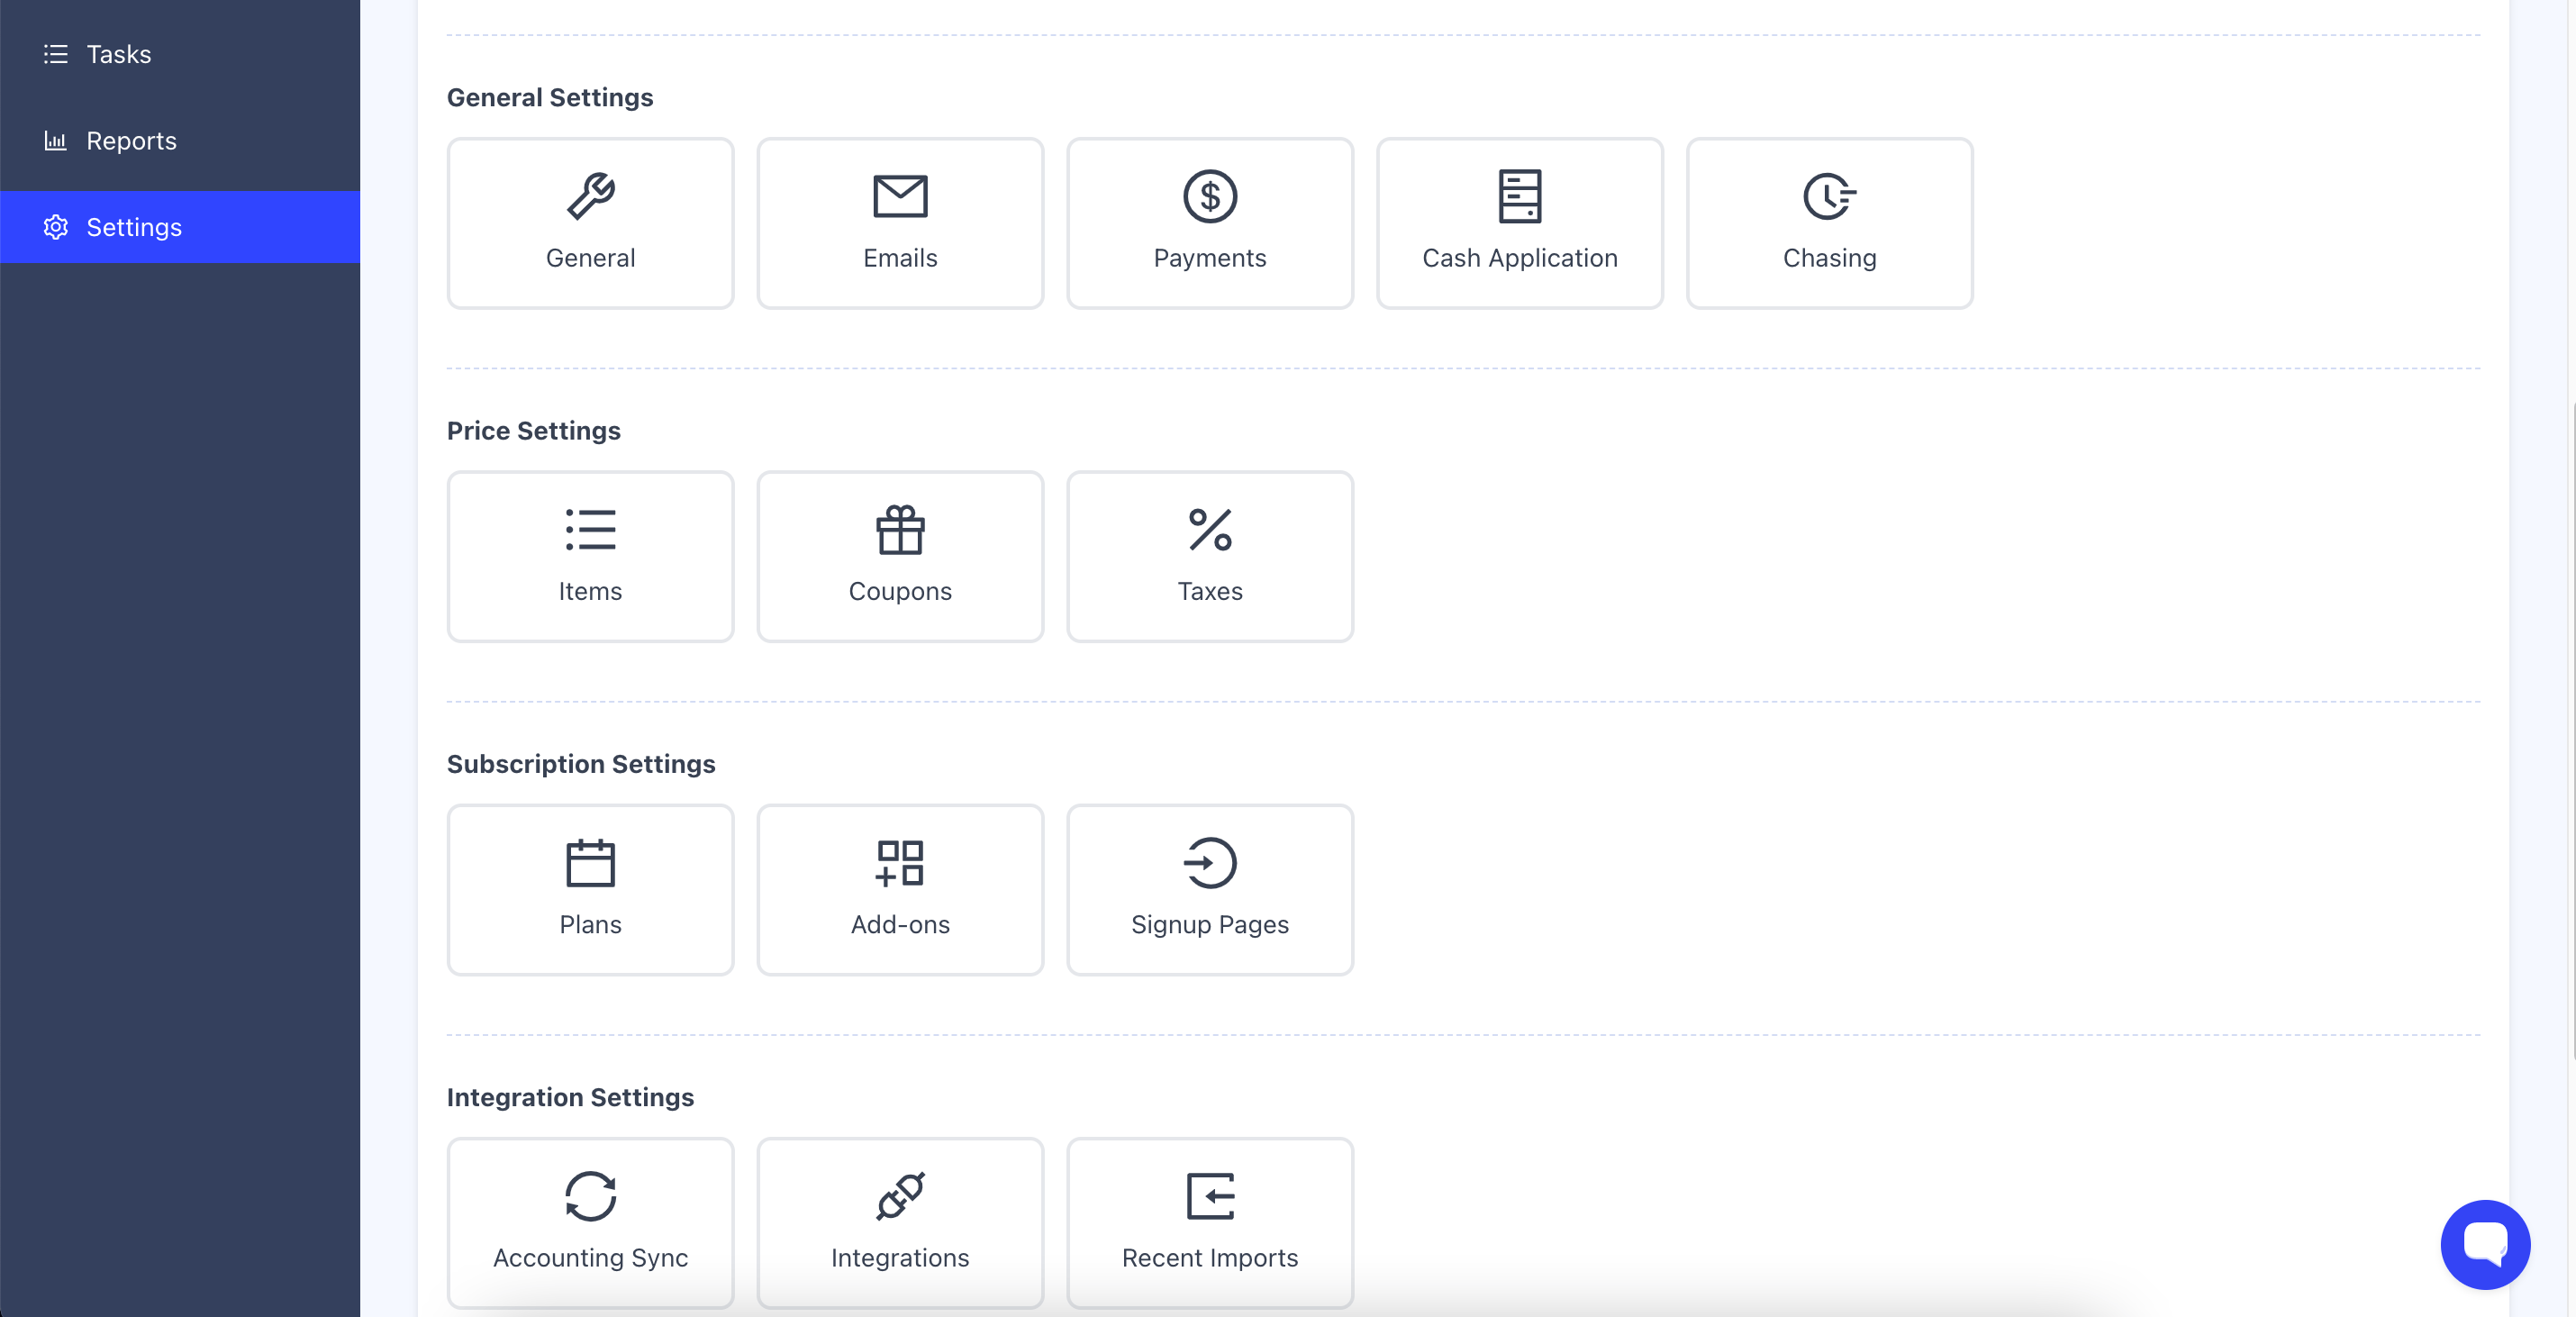Image resolution: width=2576 pixels, height=1317 pixels.
Task: Go to Reports in sidebar
Action: 131,141
